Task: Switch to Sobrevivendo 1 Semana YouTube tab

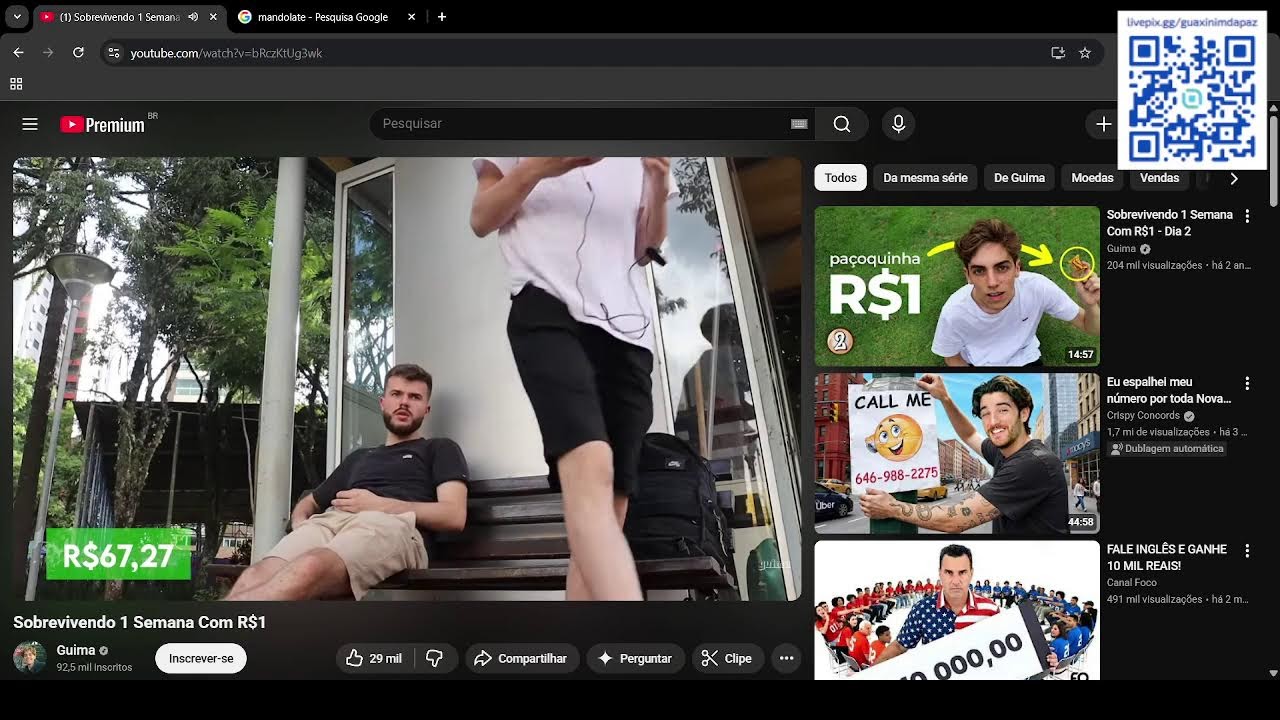Action: (x=118, y=17)
